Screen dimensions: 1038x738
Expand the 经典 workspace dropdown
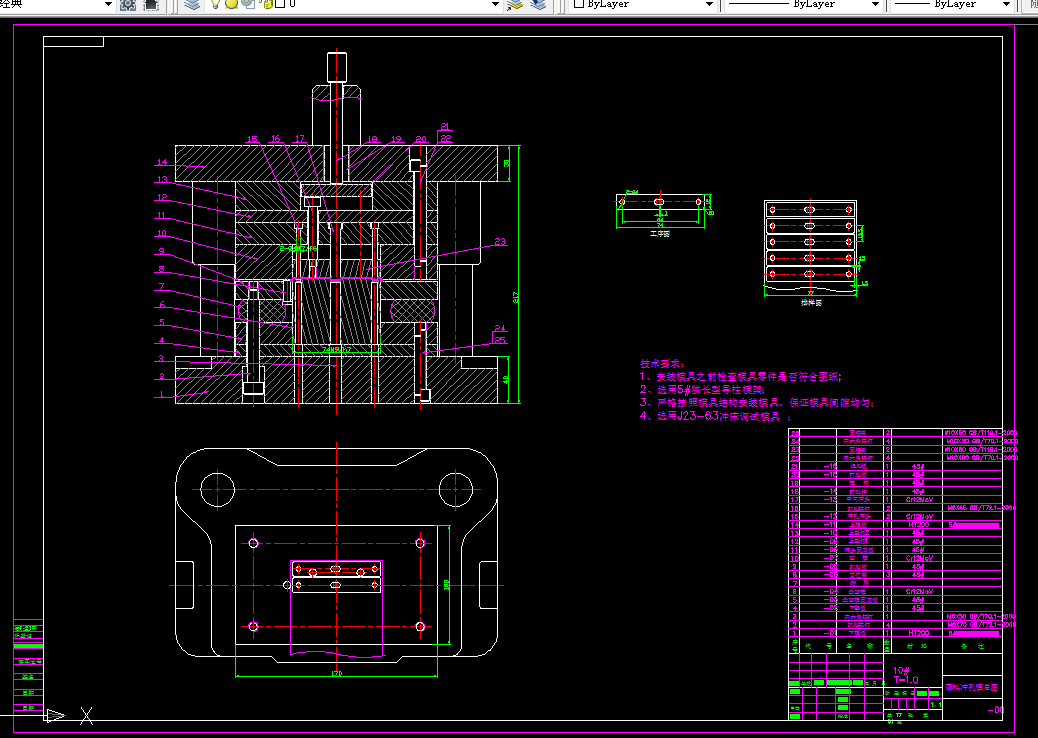tap(109, 4)
